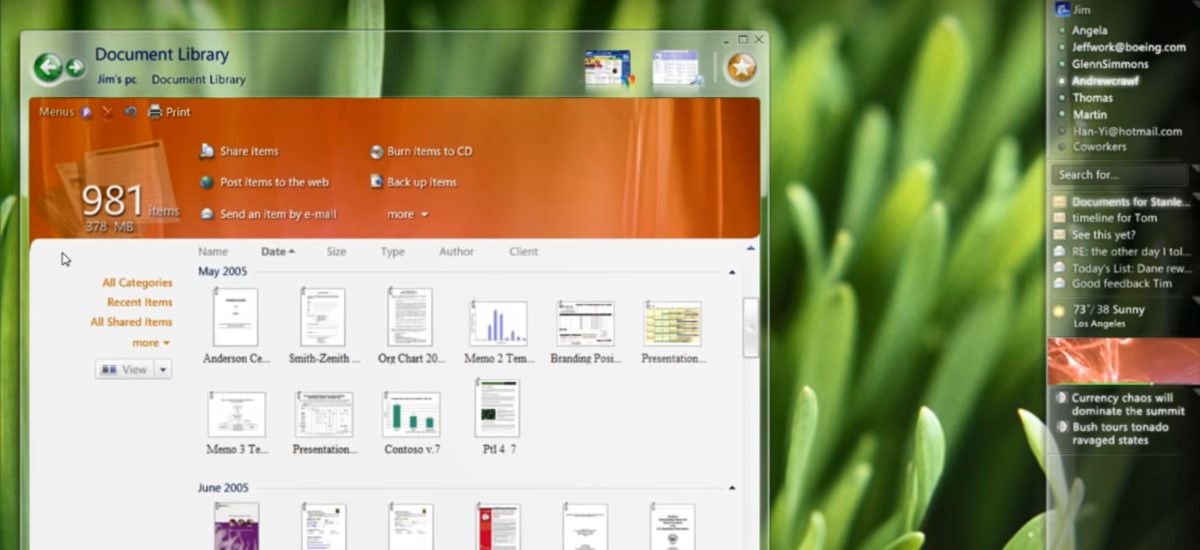Image resolution: width=1200 pixels, height=550 pixels.
Task: Click the Back up items icon
Action: [x=377, y=182]
